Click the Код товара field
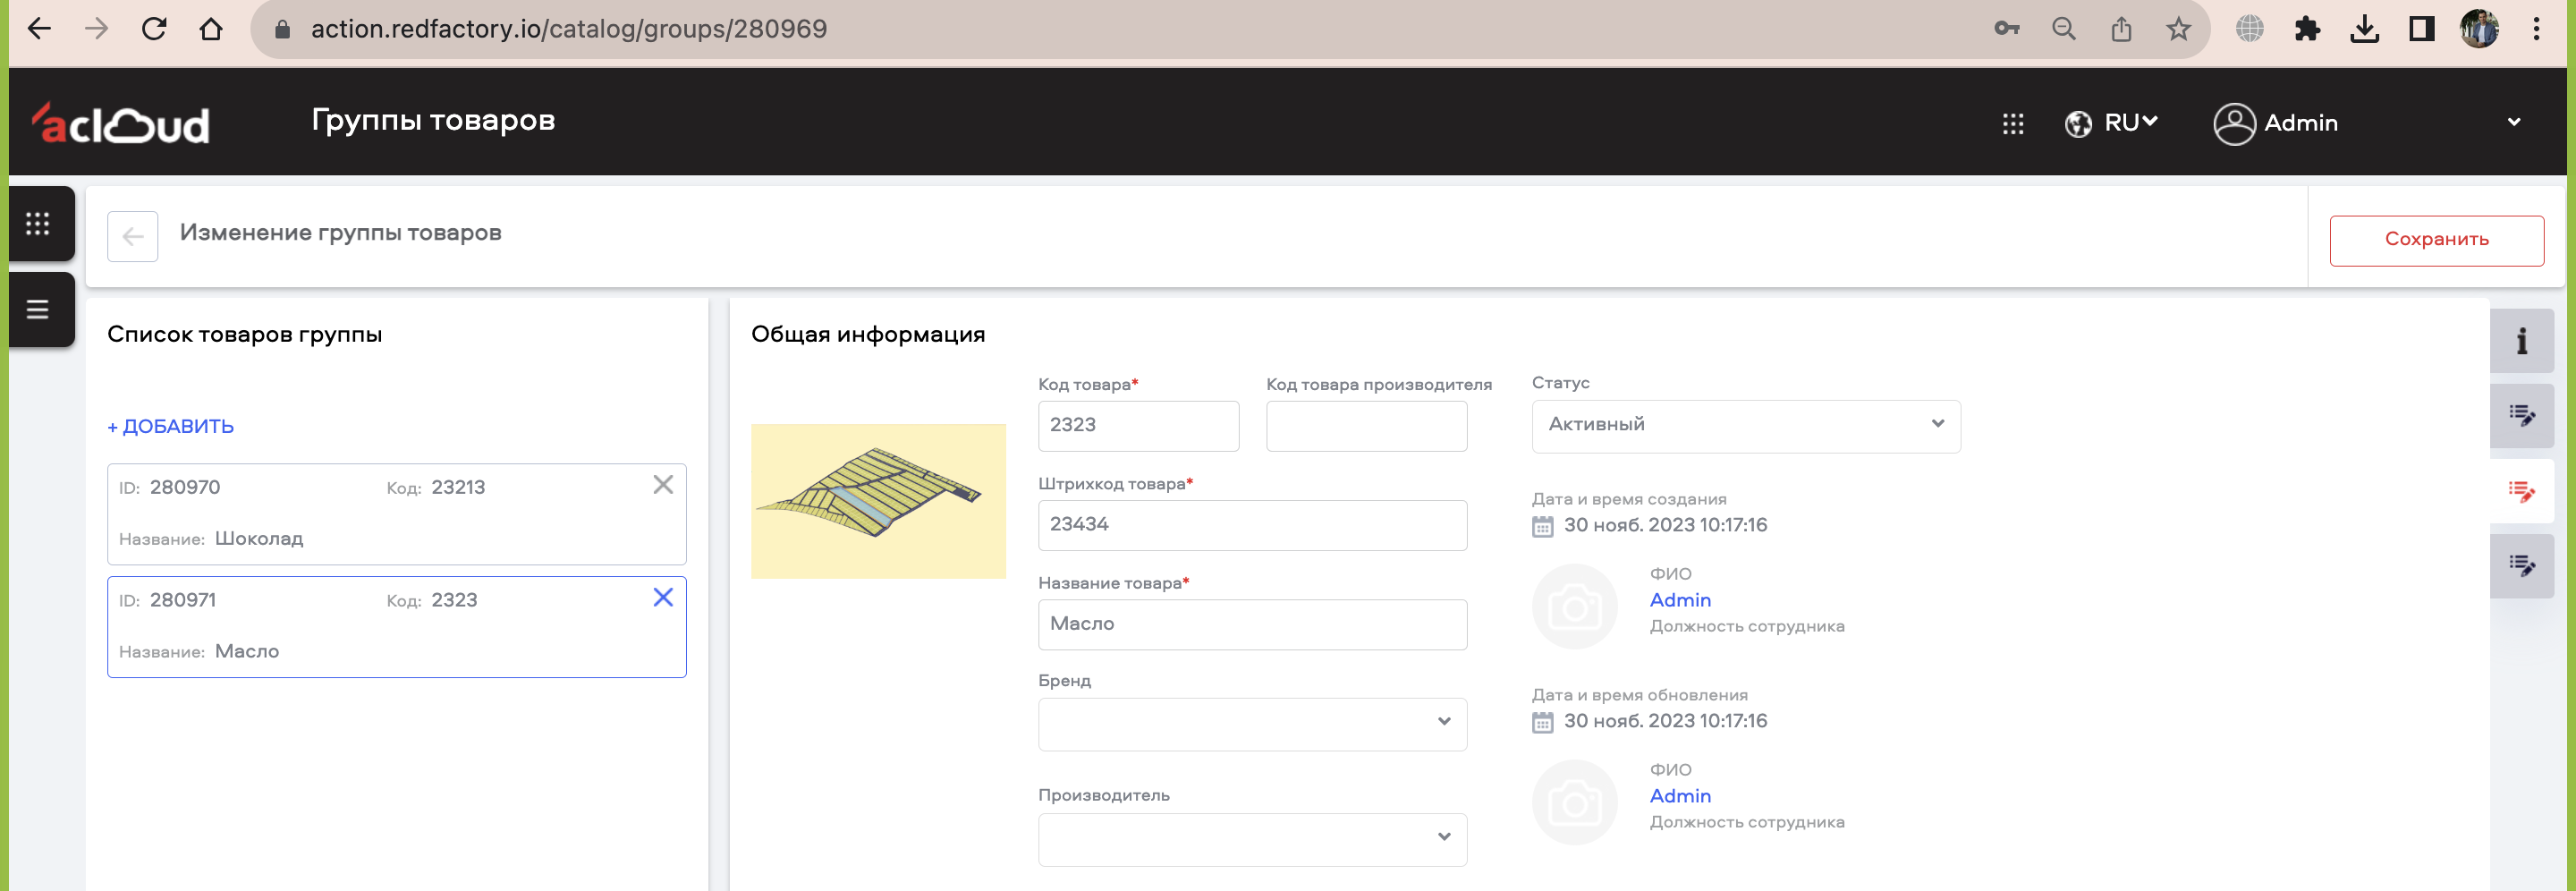2576x891 pixels. [x=1138, y=426]
